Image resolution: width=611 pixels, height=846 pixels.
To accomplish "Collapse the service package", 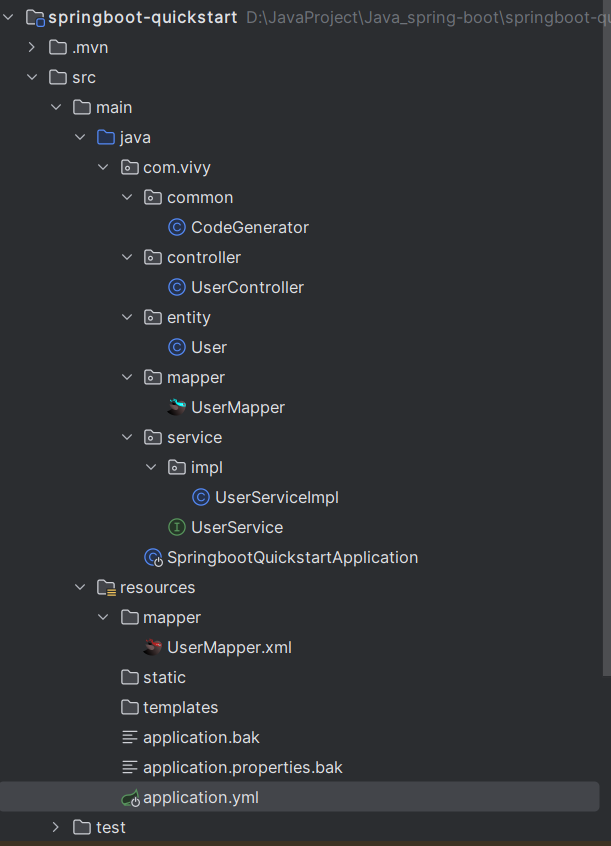I will 127,437.
